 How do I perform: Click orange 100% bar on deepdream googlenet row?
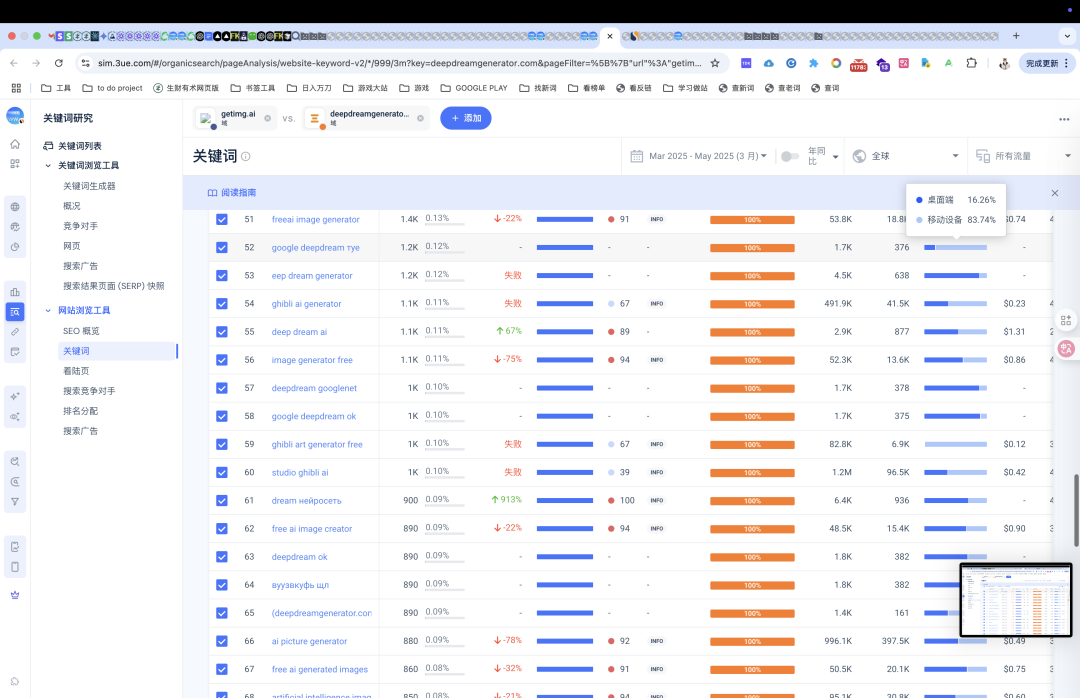[752, 389]
